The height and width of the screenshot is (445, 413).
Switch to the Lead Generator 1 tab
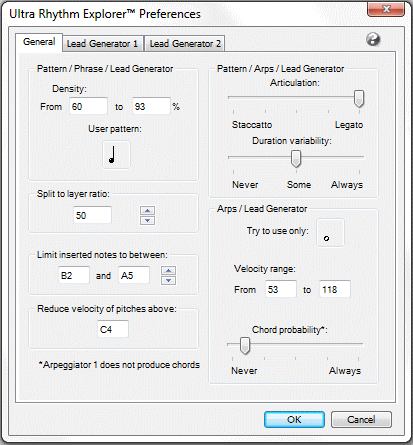(x=102, y=44)
